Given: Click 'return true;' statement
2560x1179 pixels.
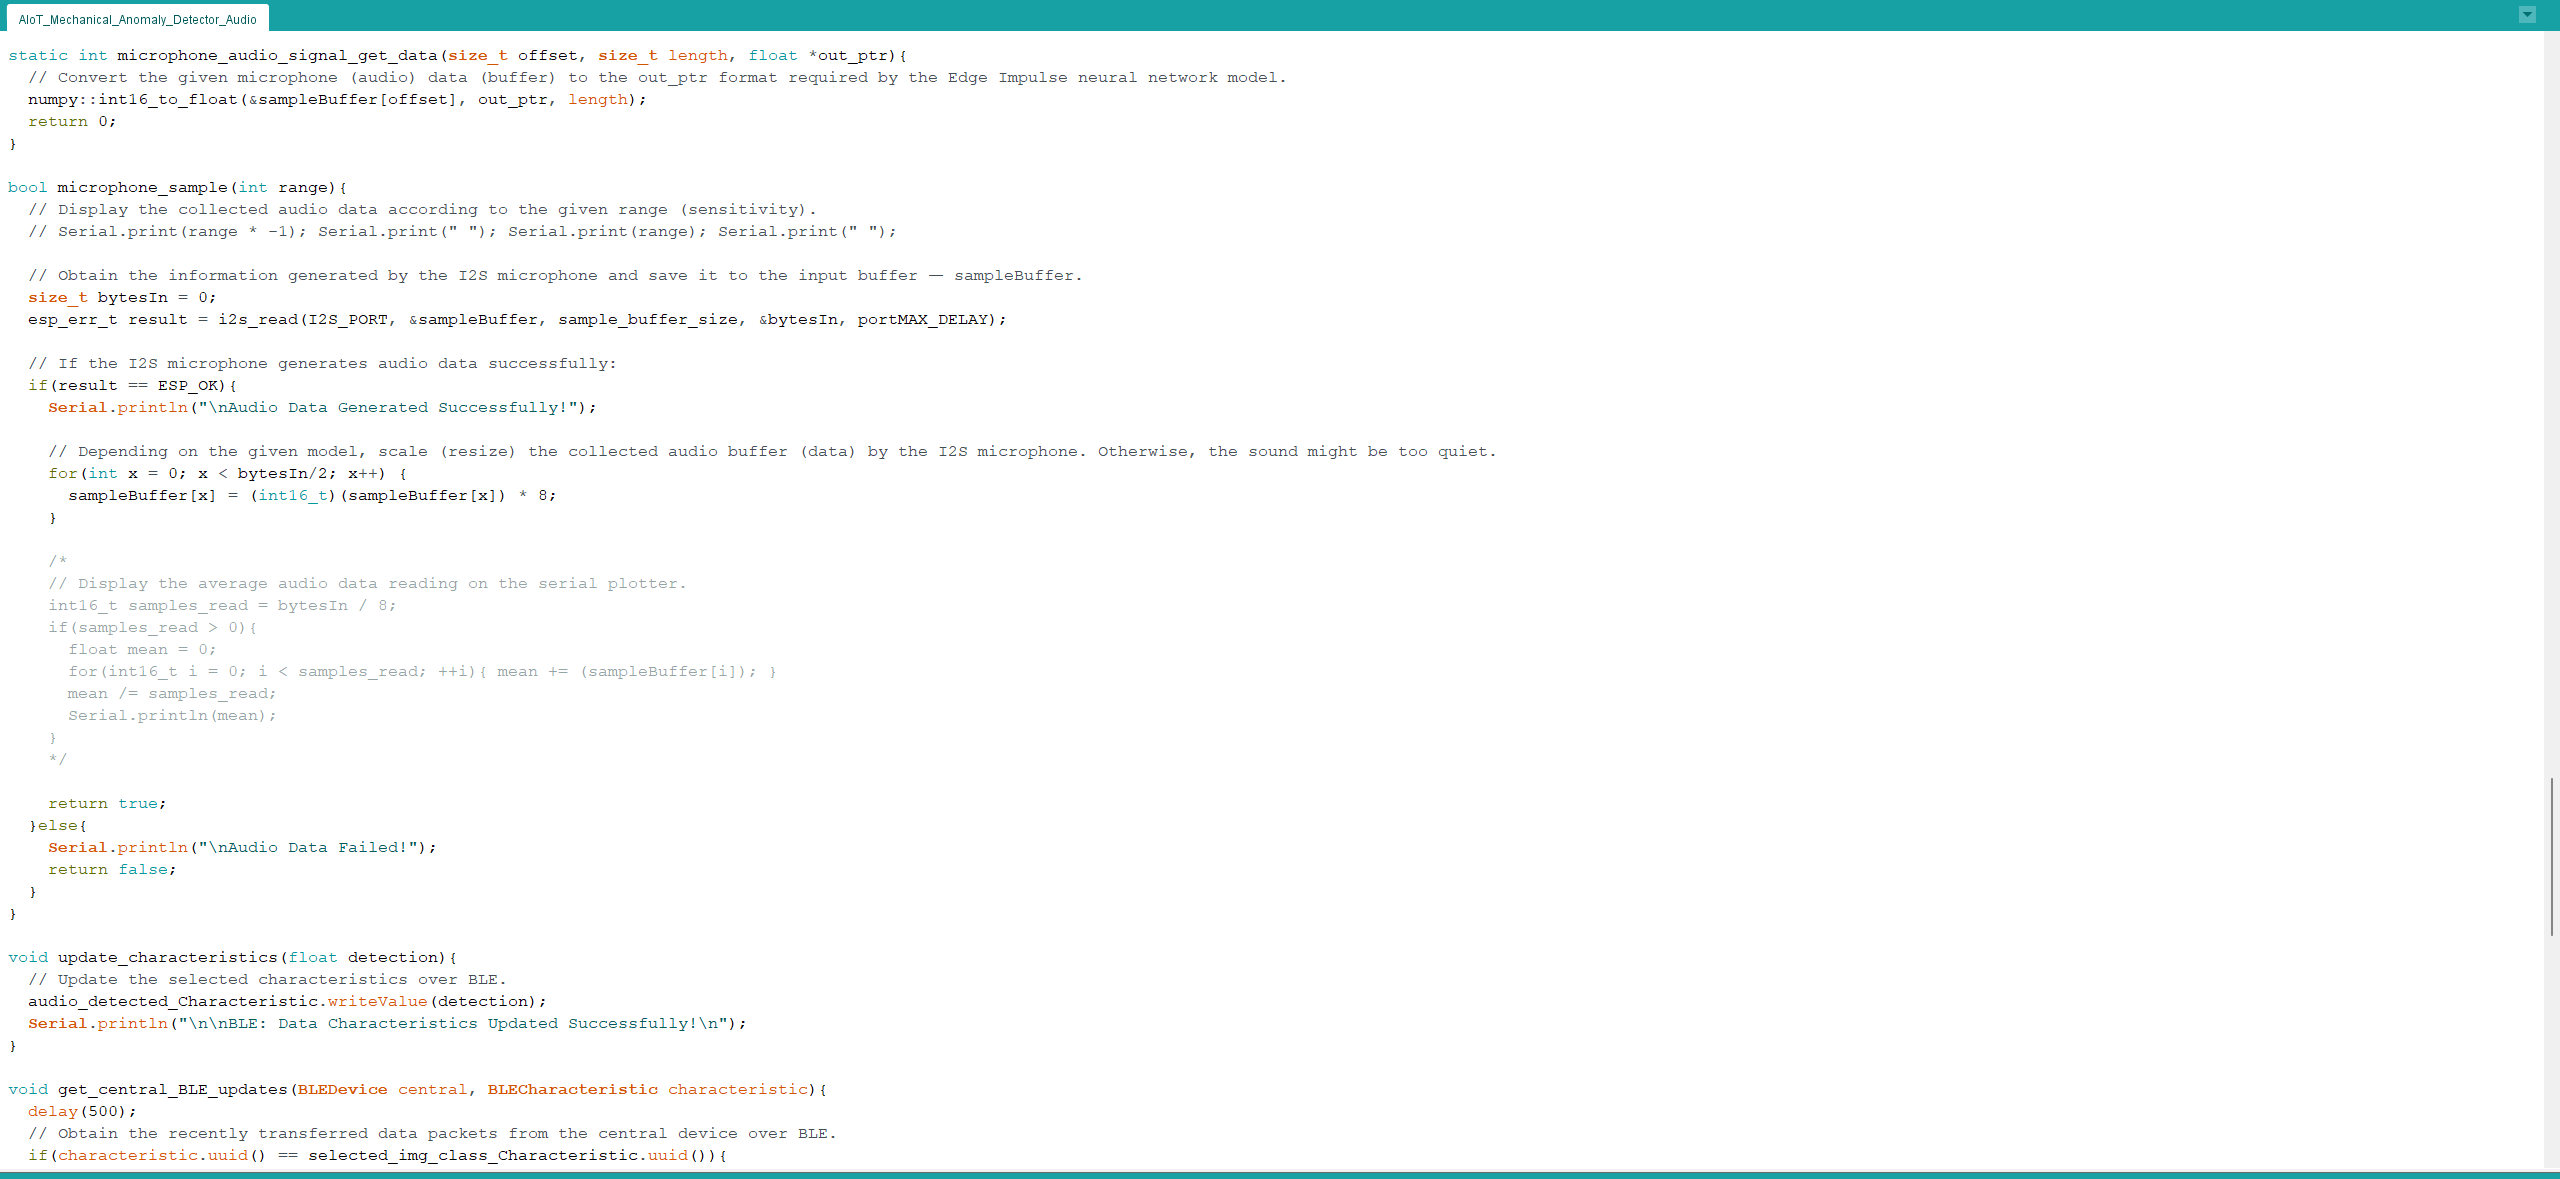Looking at the screenshot, I should pos(108,804).
